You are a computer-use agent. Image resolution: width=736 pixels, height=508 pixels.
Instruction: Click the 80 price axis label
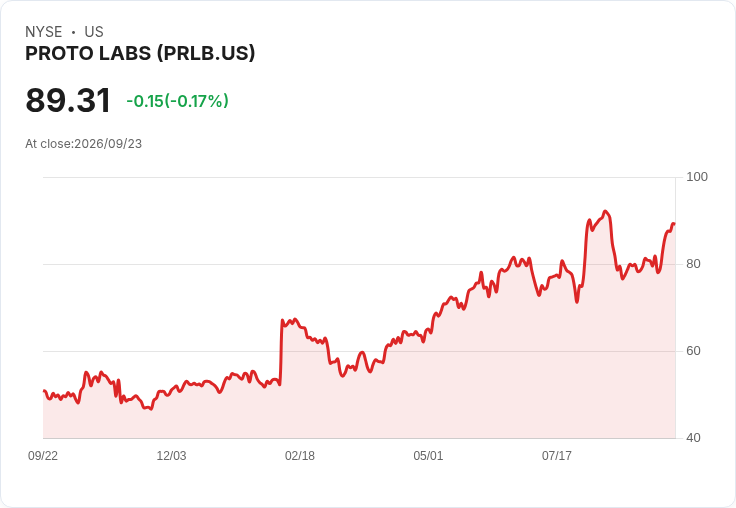pyautogui.click(x=693, y=264)
